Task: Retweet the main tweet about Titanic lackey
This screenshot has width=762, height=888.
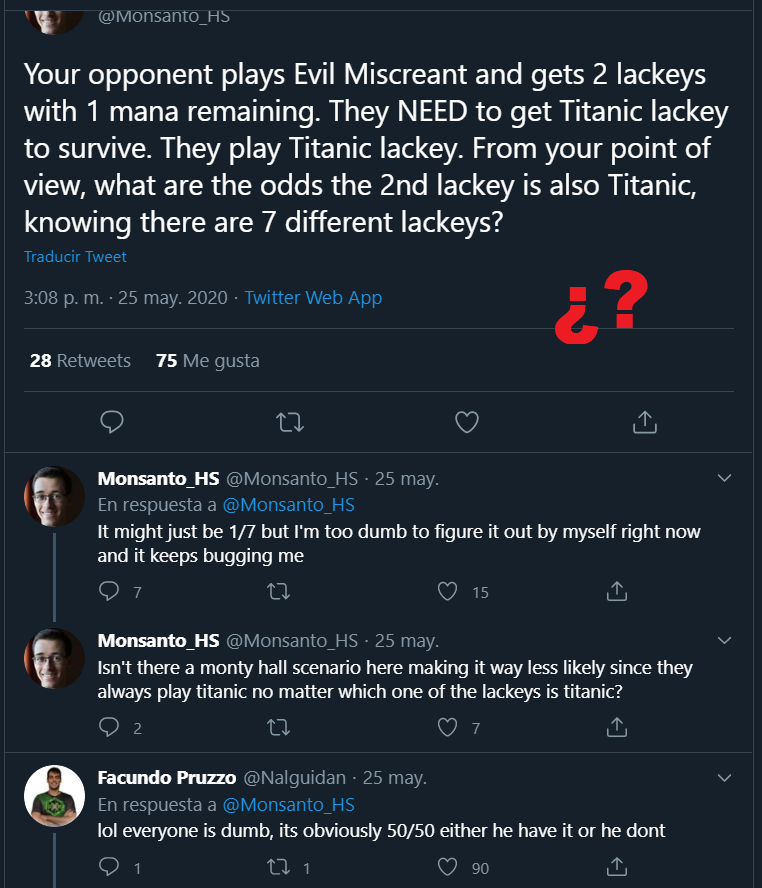Action: point(290,423)
